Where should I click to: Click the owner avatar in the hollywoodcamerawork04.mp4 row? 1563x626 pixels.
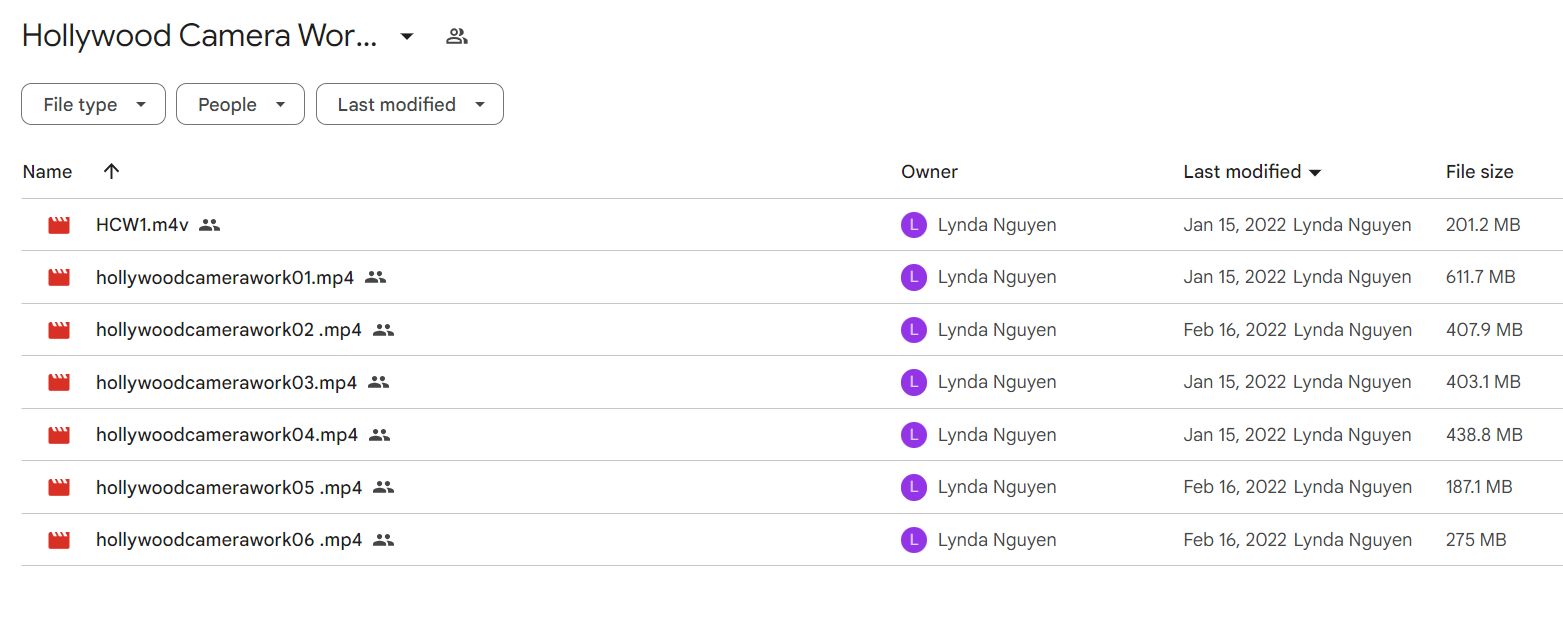click(914, 435)
